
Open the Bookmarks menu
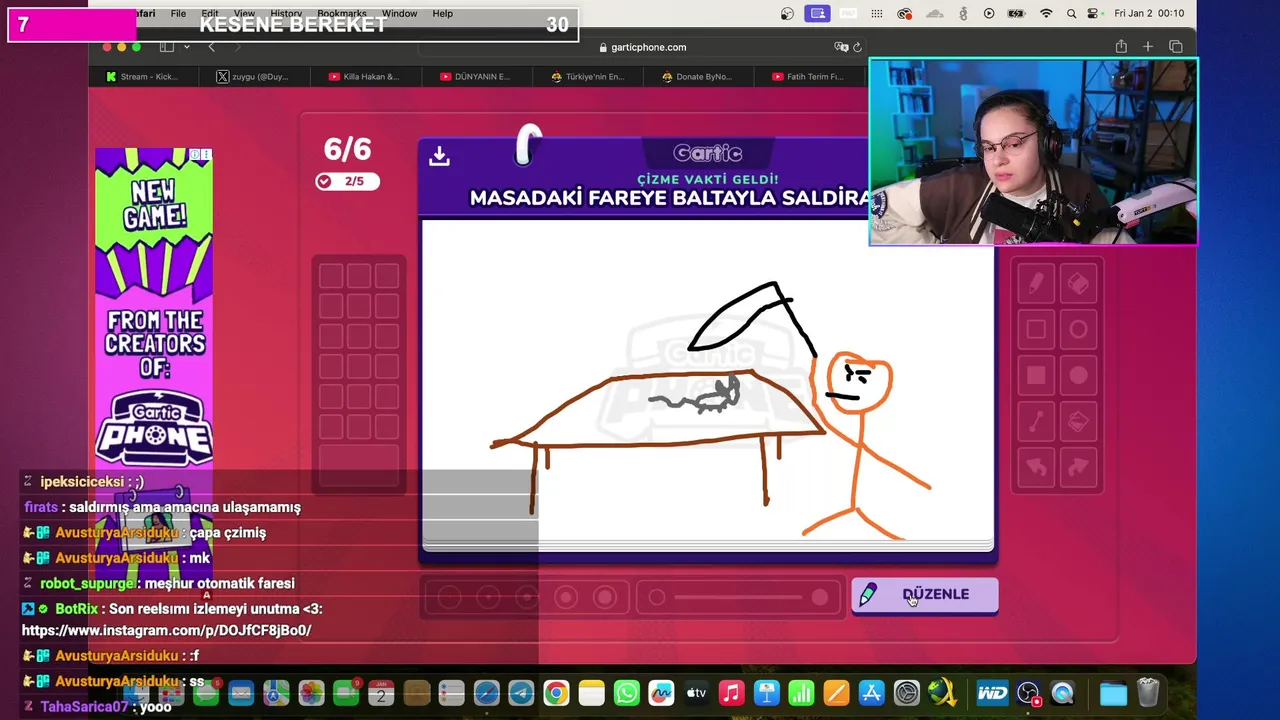342,13
